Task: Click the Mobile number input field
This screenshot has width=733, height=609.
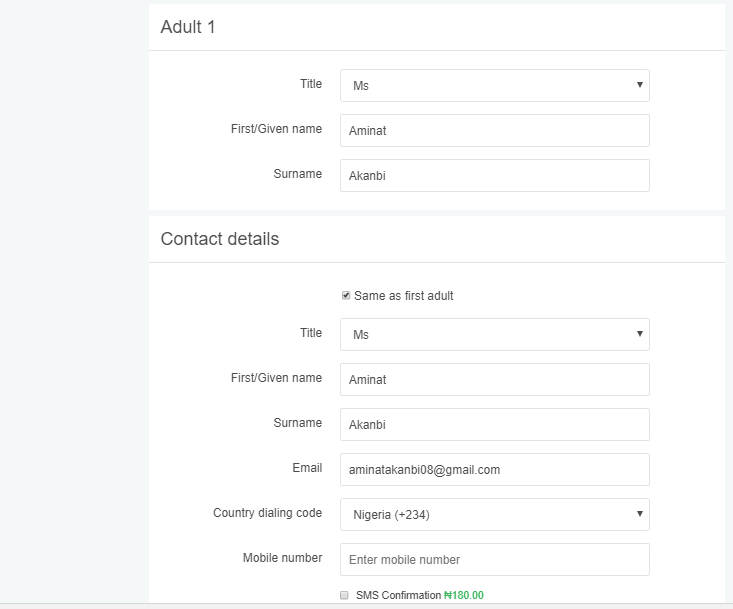Action: (x=495, y=559)
